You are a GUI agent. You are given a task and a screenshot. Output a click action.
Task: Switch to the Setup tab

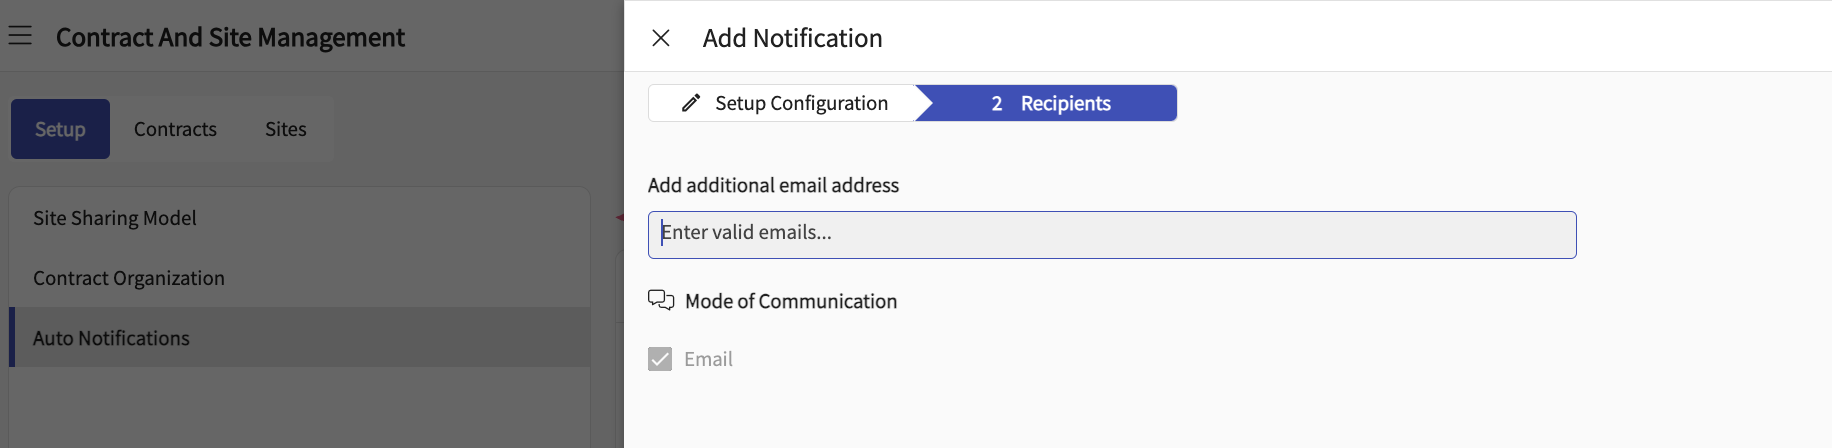click(60, 129)
